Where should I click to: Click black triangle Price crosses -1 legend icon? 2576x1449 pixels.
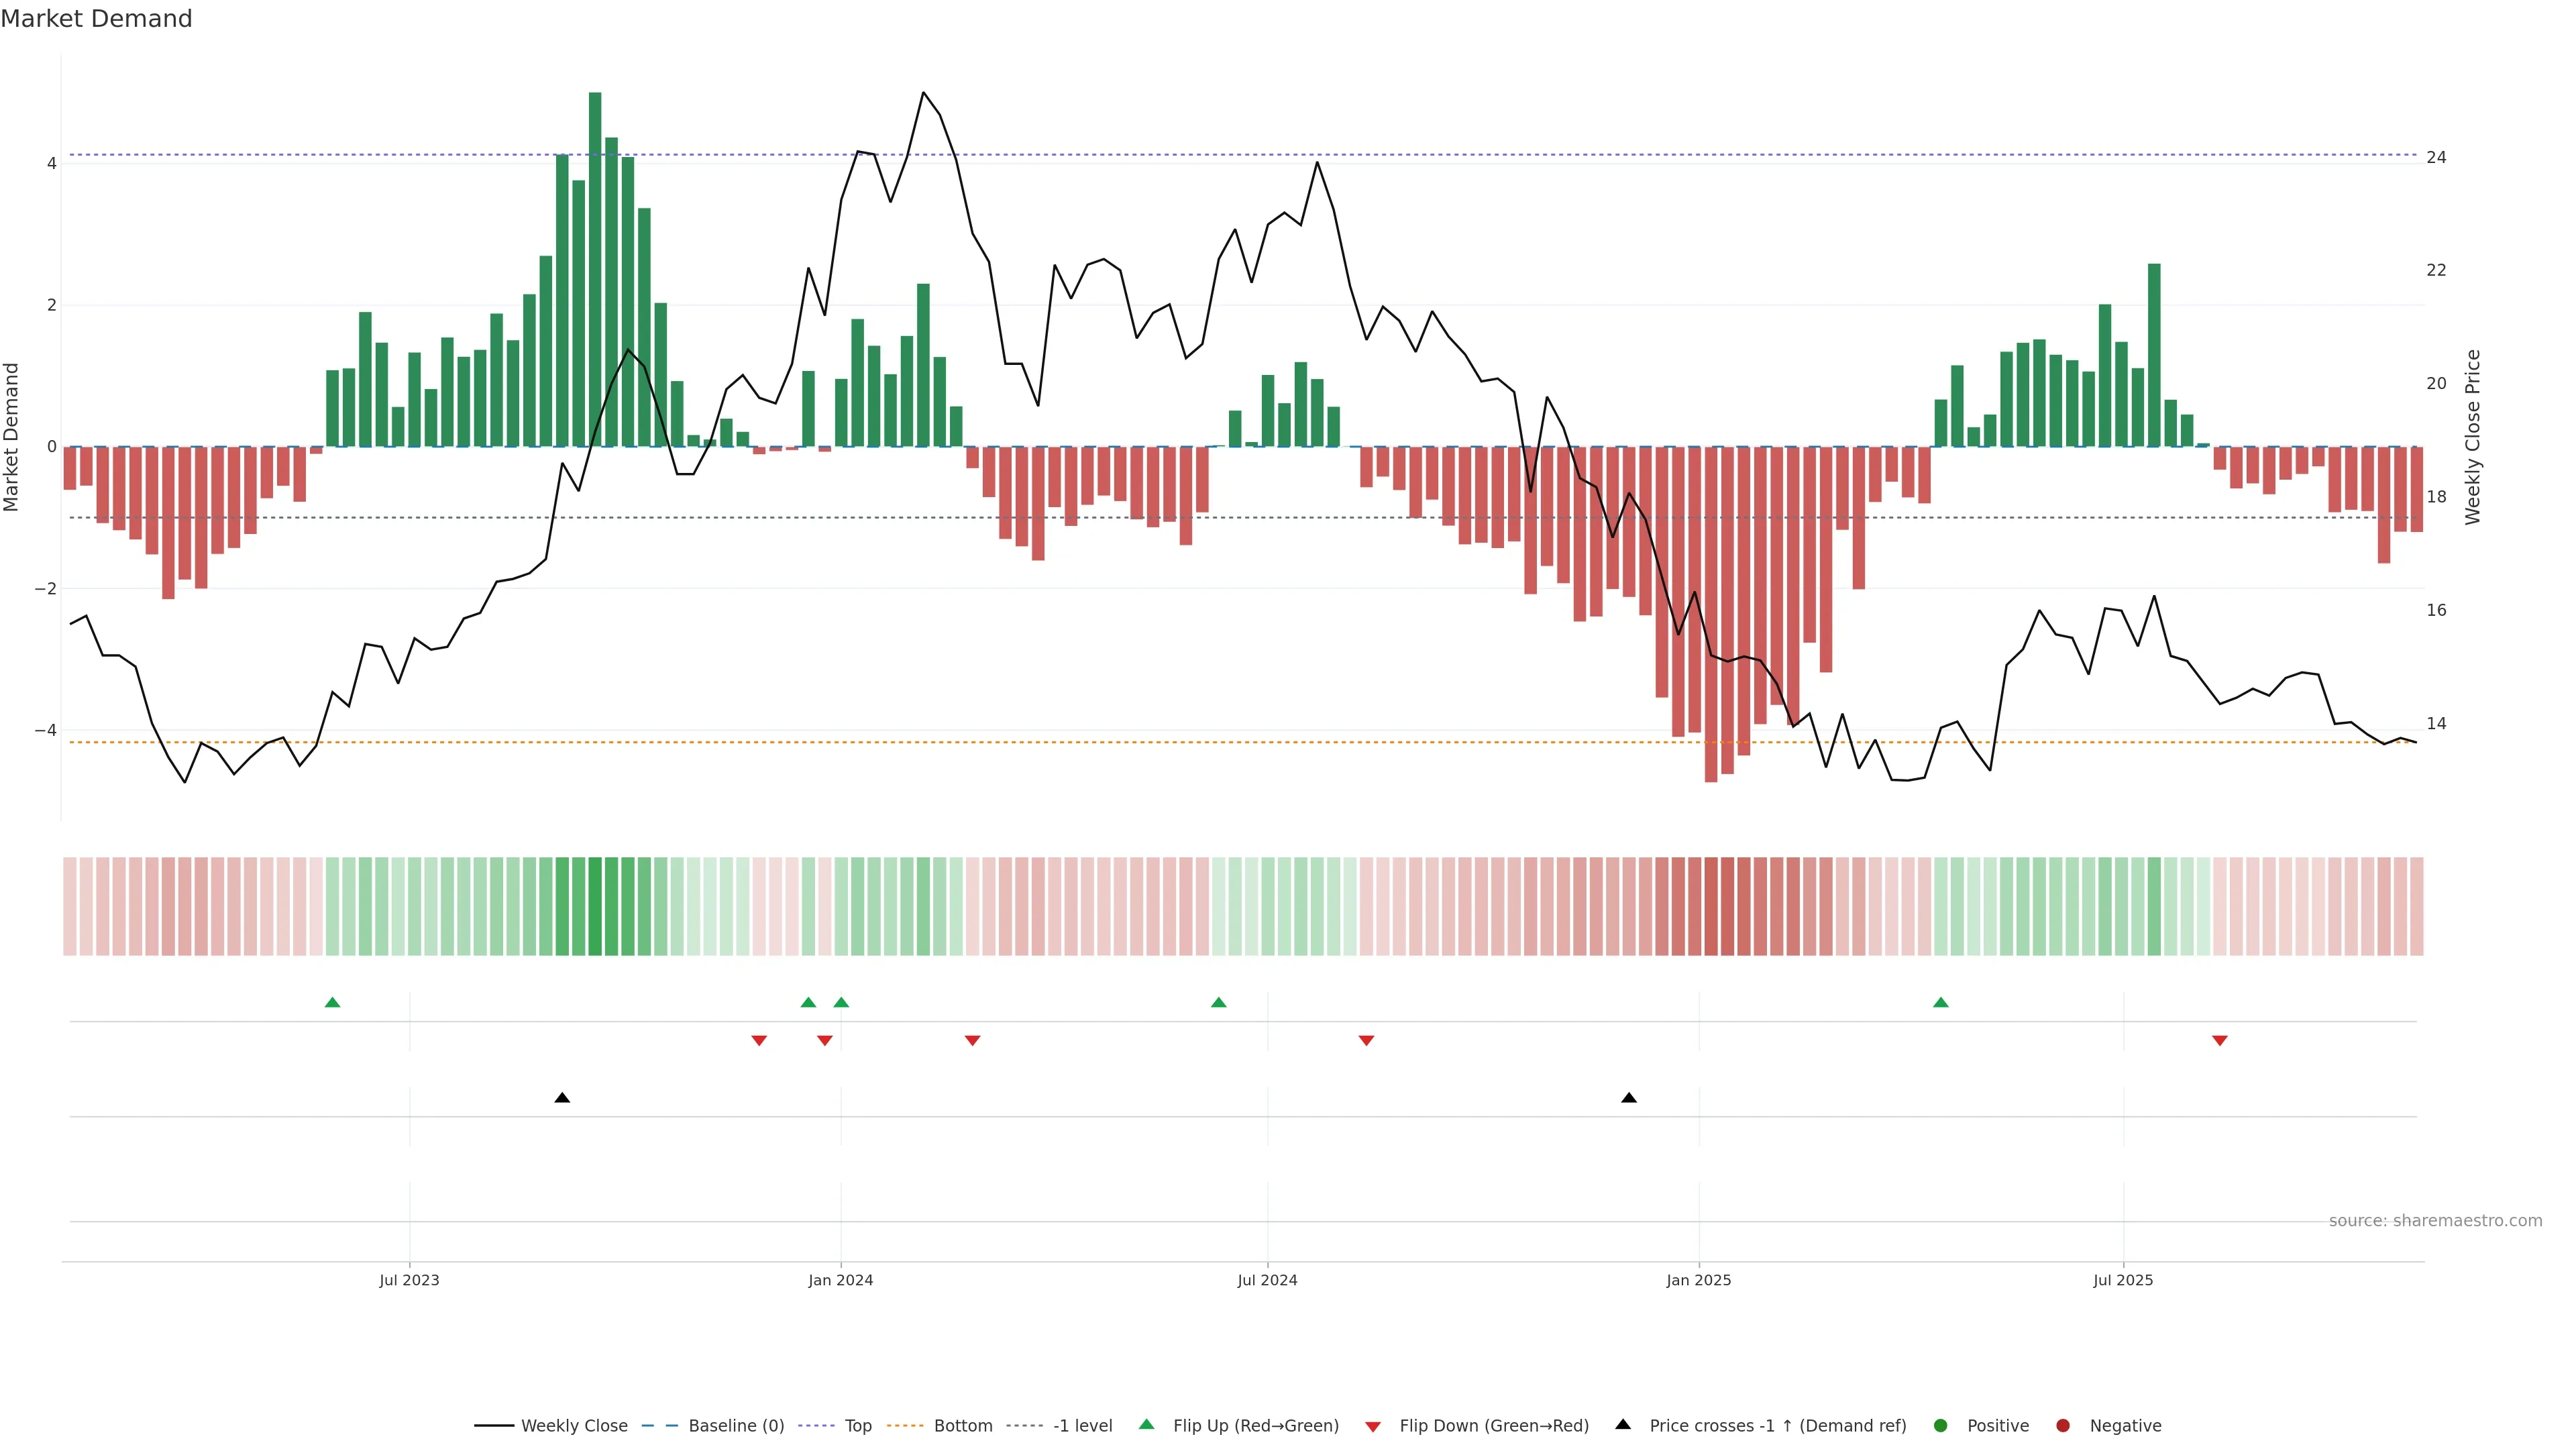click(1623, 1425)
